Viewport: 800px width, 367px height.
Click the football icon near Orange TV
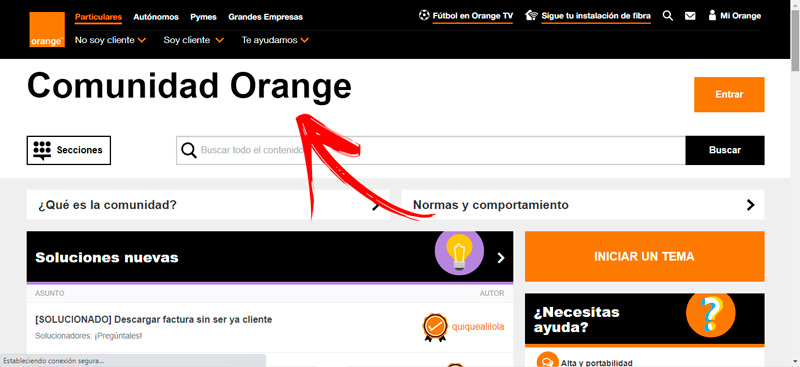[424, 15]
